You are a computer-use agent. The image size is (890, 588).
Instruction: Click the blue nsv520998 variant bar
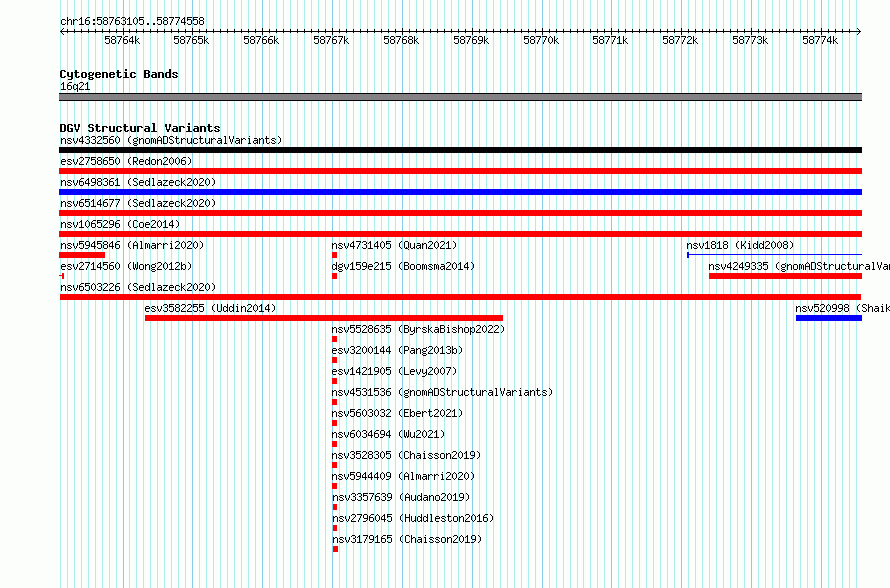click(x=829, y=318)
